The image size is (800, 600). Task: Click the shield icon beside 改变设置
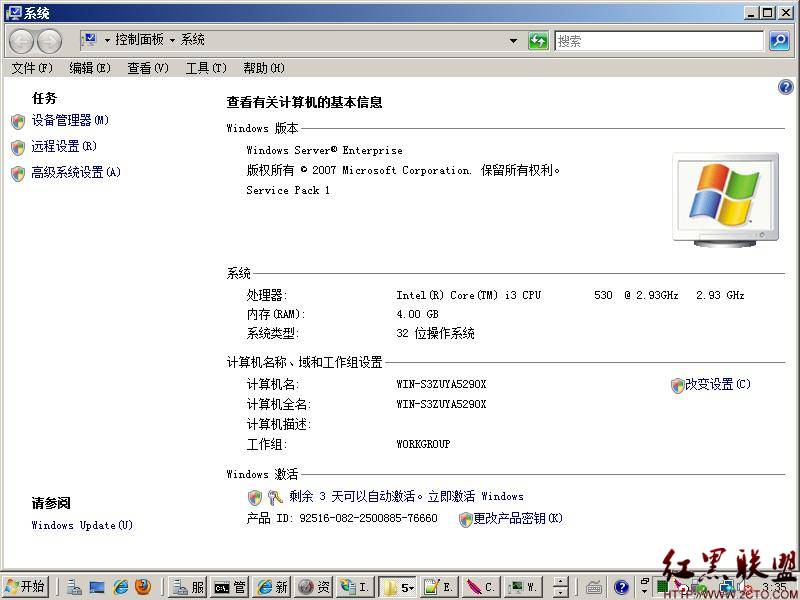pos(678,386)
